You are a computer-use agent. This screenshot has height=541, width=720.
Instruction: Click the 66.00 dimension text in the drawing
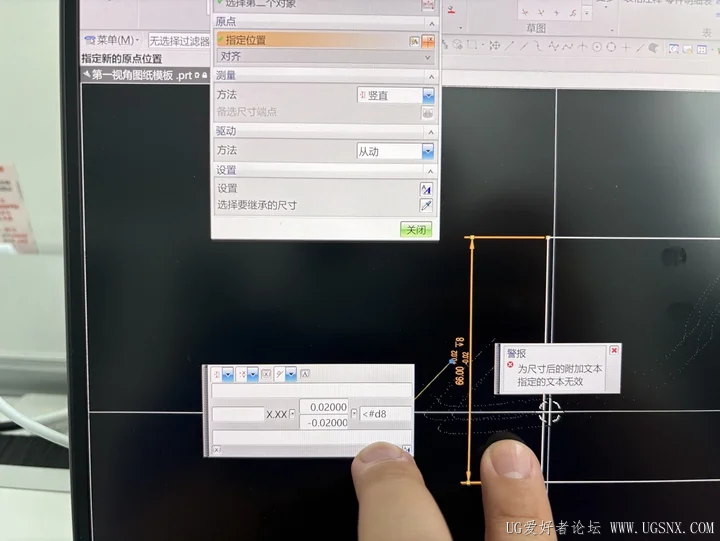point(459,375)
